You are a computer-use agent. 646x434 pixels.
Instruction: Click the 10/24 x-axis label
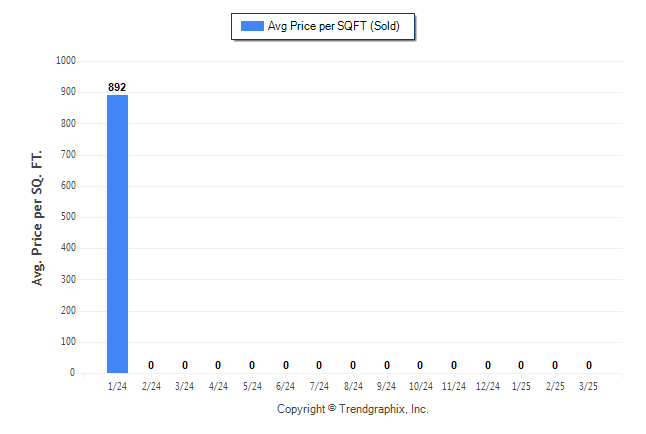point(420,386)
